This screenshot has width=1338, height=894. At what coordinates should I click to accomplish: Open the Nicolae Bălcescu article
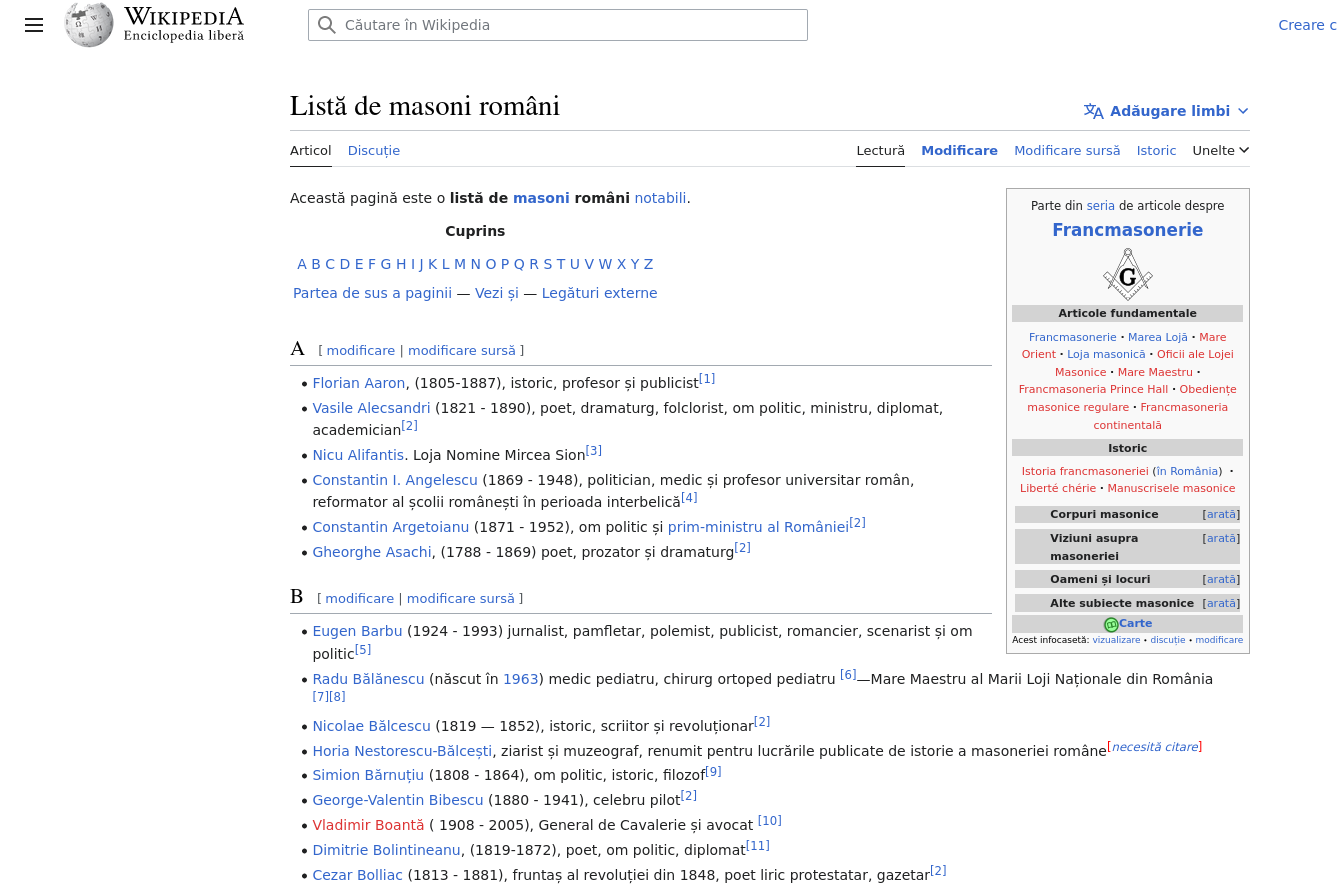pos(371,726)
